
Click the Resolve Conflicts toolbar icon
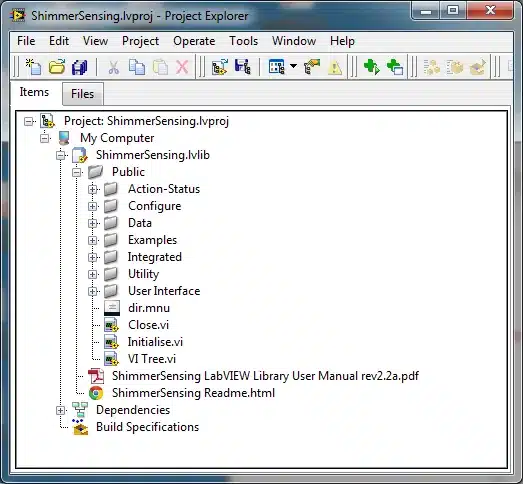(x=312, y=67)
